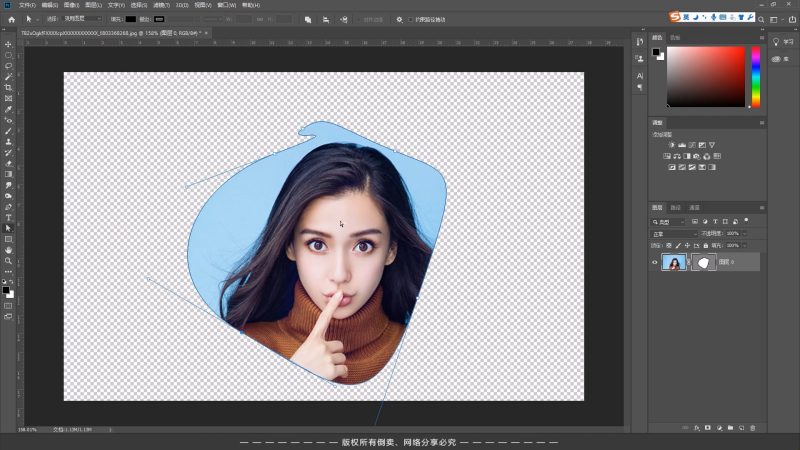
Task: Select the Hand tool
Action: click(x=8, y=250)
